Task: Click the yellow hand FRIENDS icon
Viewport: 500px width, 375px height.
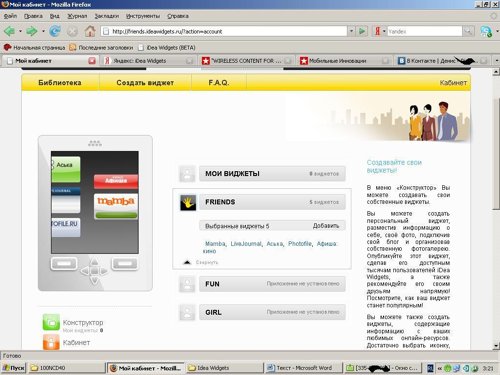Action: pos(188,202)
